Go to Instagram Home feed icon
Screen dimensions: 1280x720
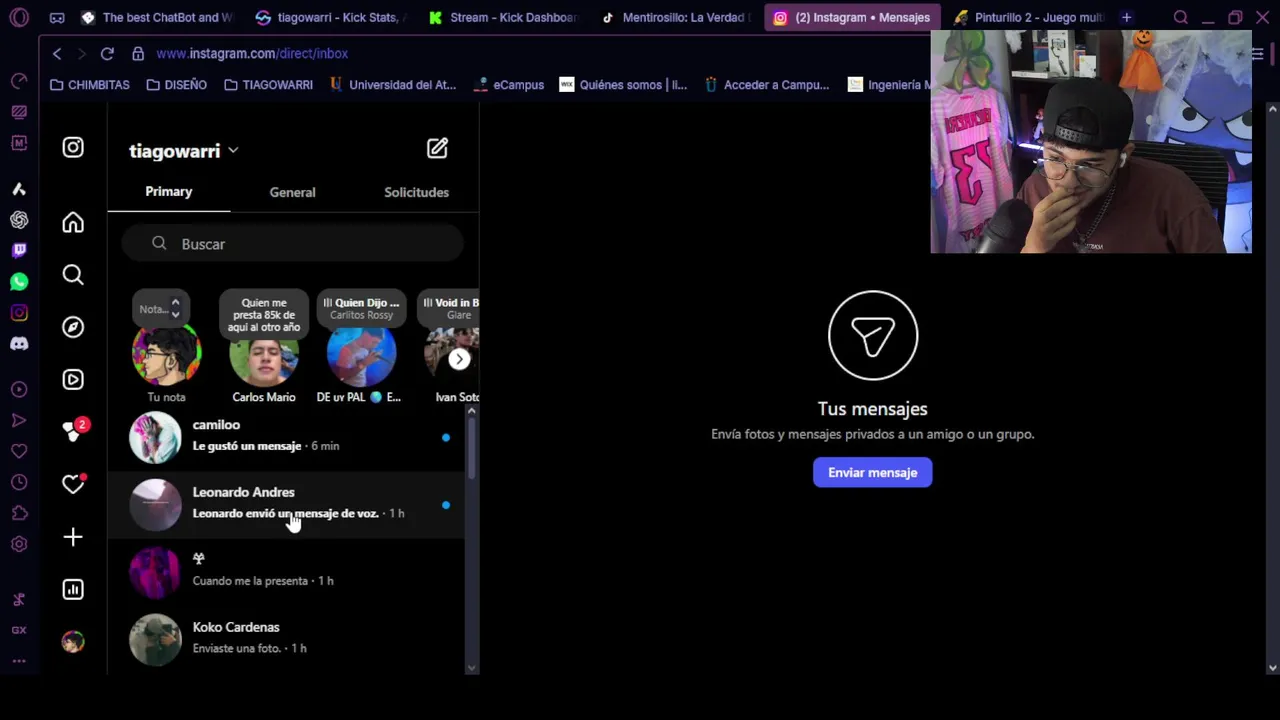tap(73, 223)
